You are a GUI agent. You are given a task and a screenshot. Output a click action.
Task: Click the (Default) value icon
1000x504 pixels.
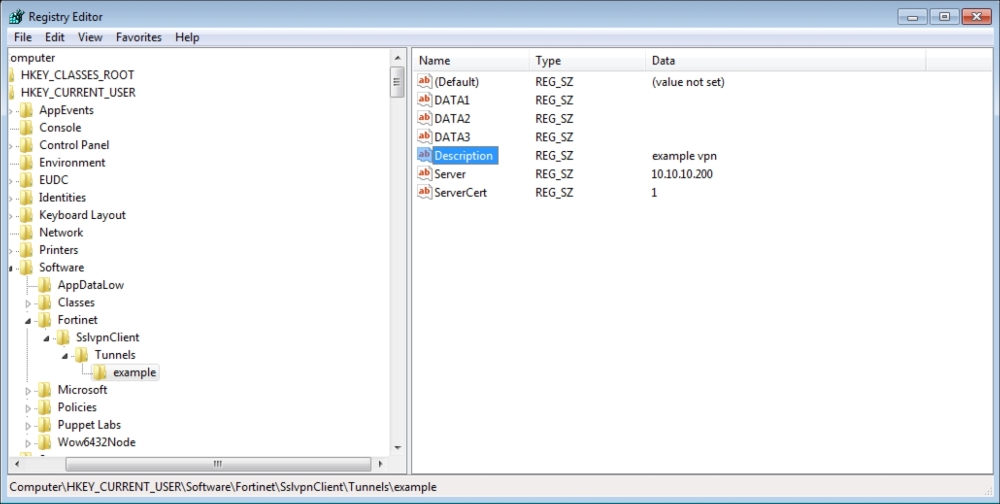pyautogui.click(x=424, y=82)
